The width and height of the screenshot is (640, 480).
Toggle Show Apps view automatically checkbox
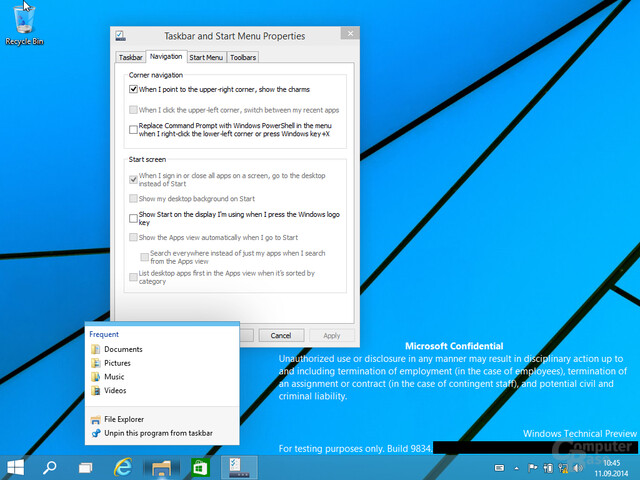coord(133,238)
